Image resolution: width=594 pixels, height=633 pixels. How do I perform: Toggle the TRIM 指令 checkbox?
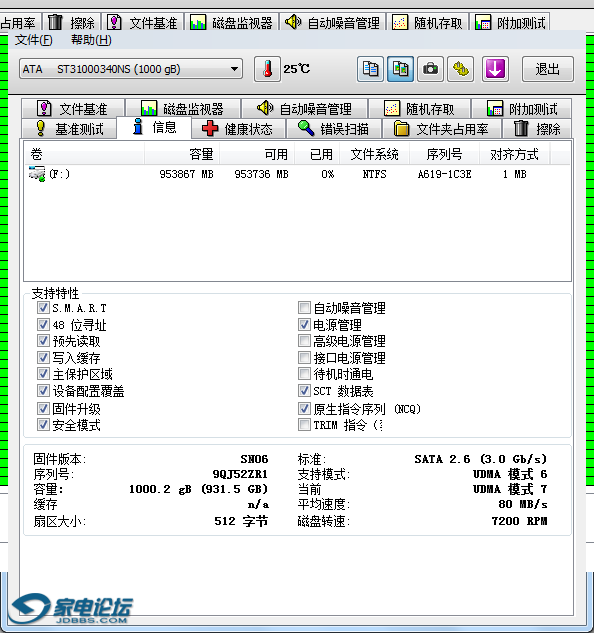(304, 425)
